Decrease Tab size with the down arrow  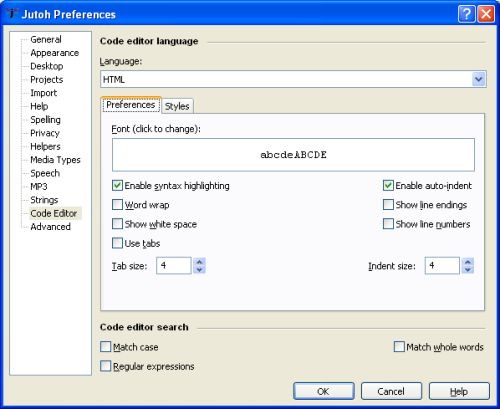tap(199, 270)
